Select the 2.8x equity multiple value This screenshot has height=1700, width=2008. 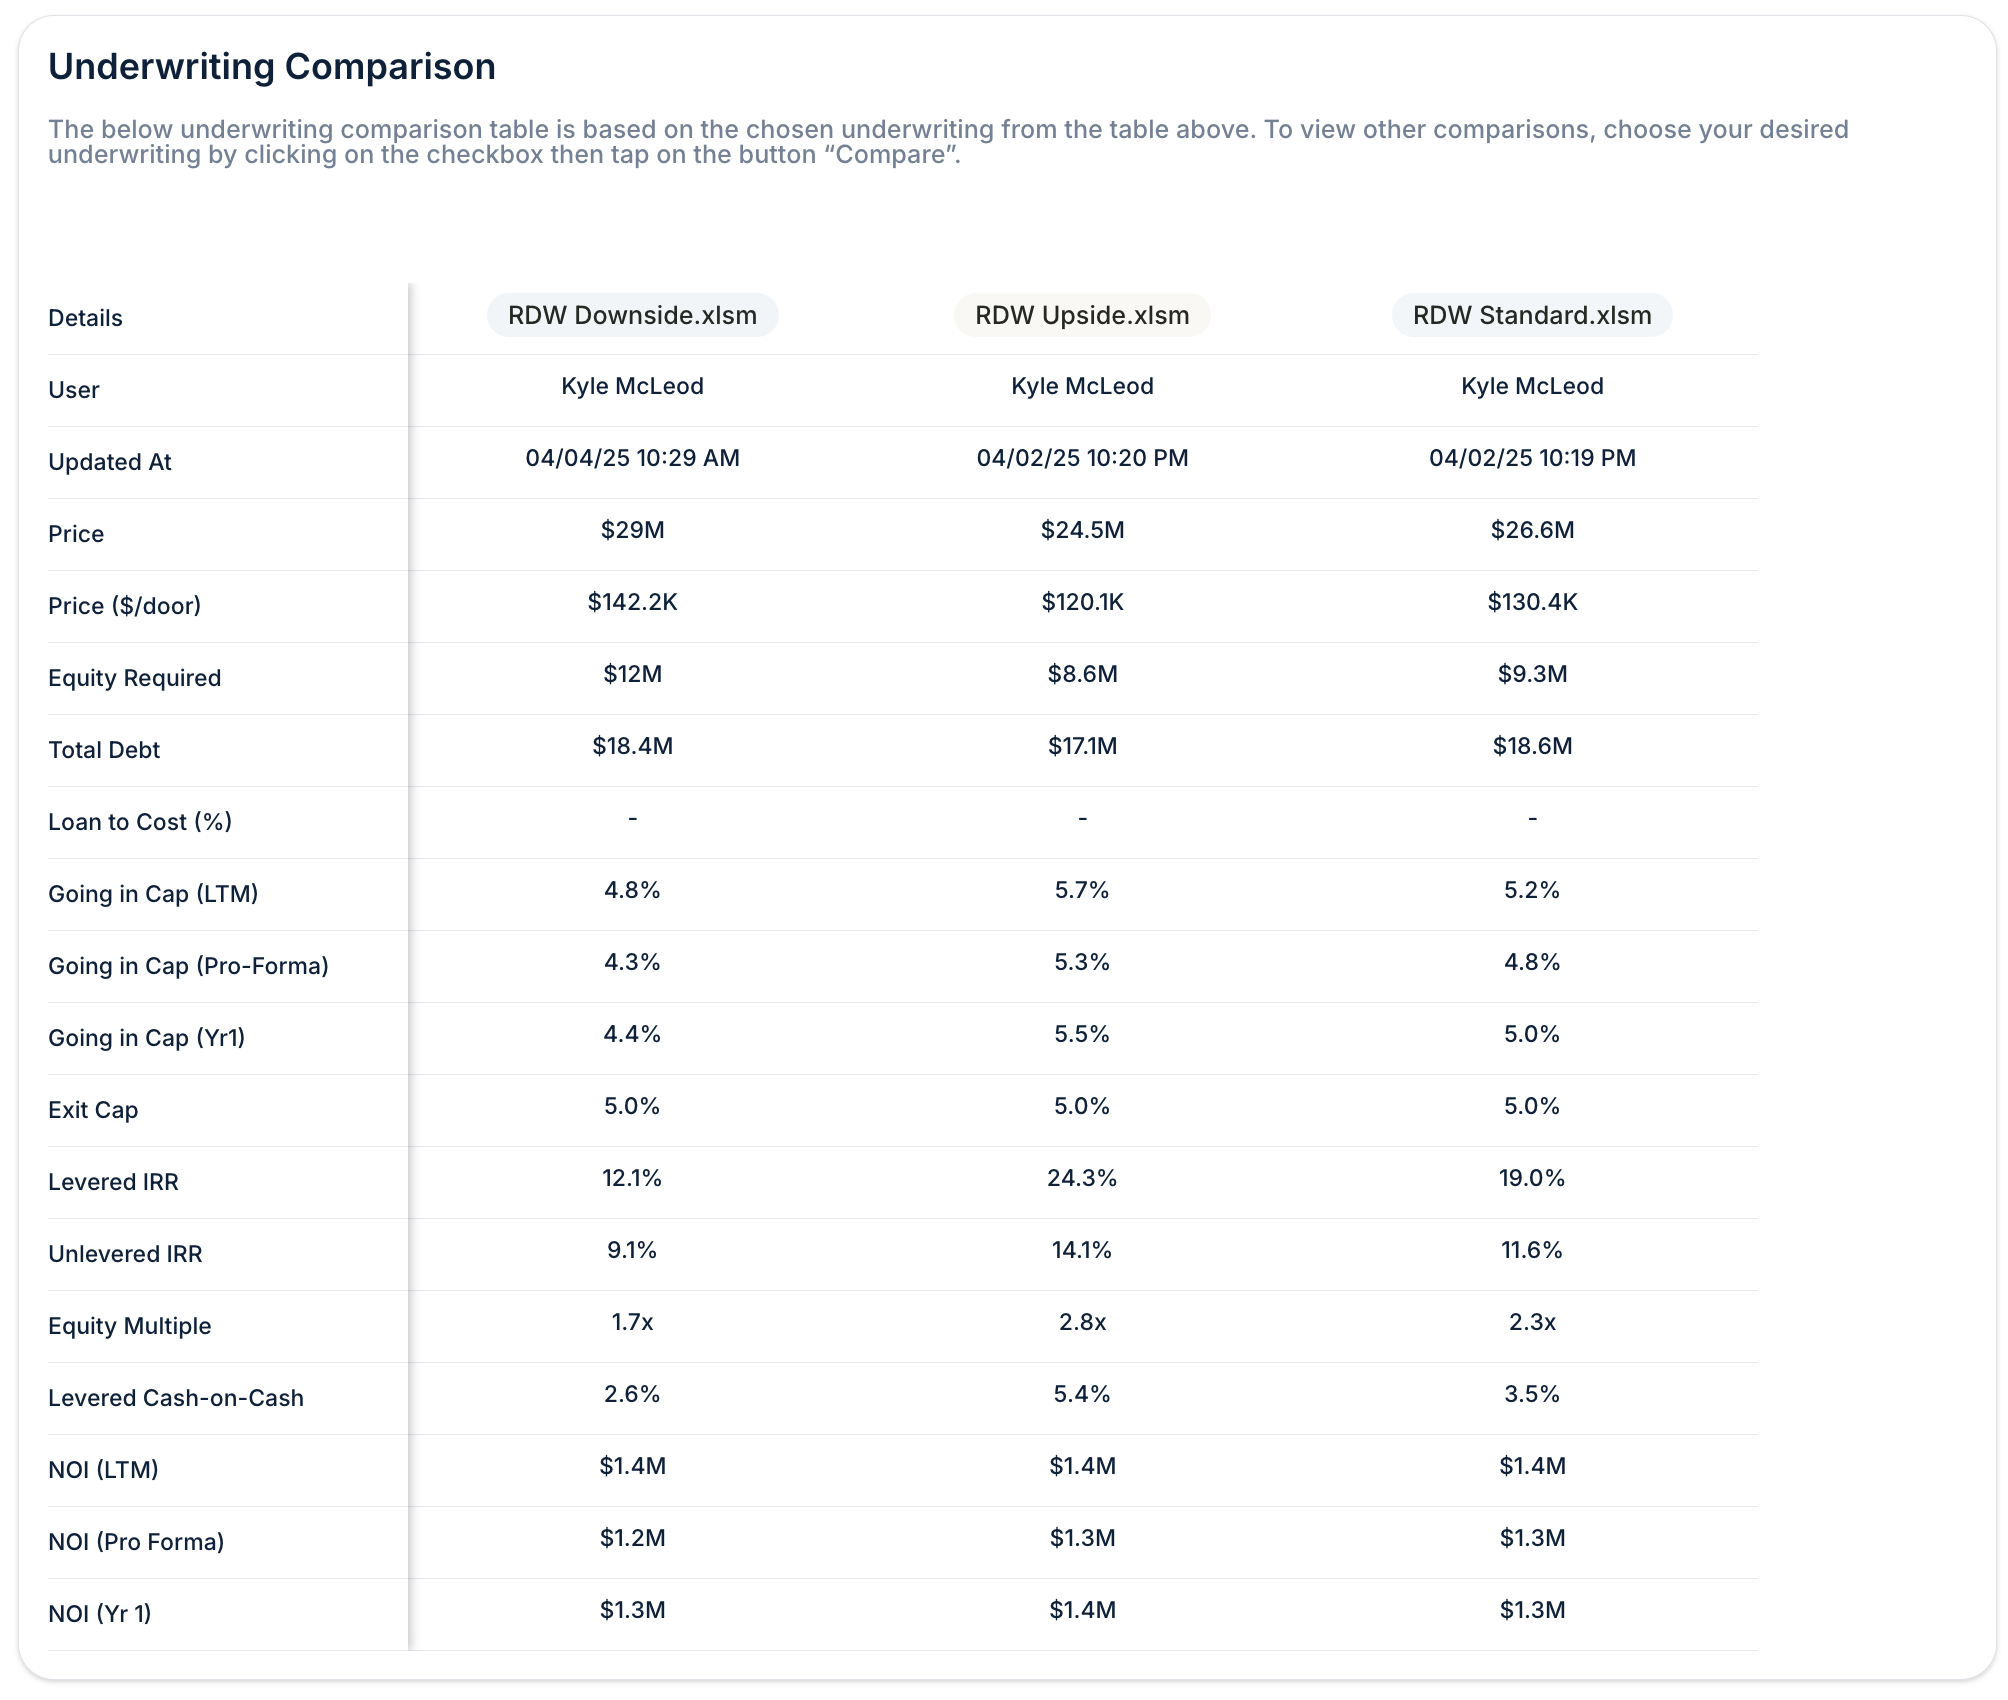pyautogui.click(x=1082, y=1322)
